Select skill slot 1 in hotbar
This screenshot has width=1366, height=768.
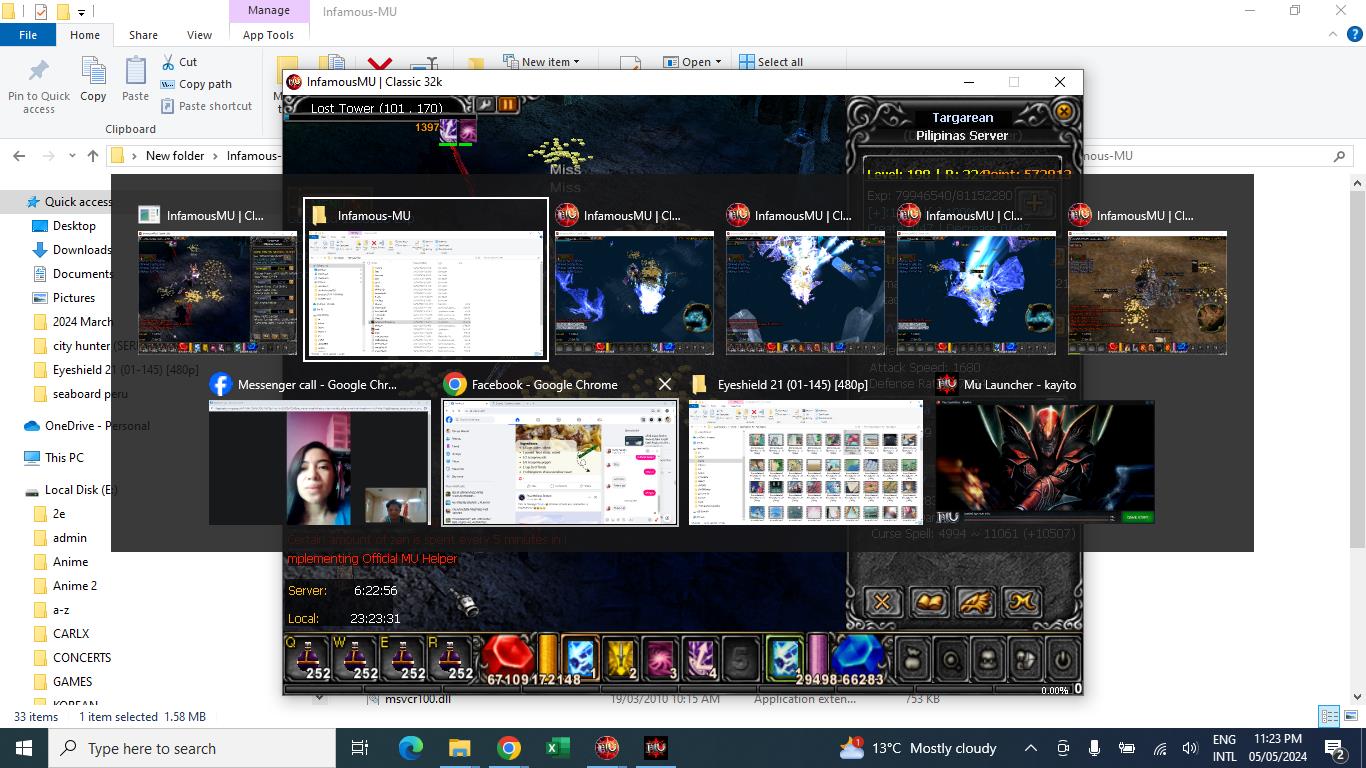[x=580, y=658]
